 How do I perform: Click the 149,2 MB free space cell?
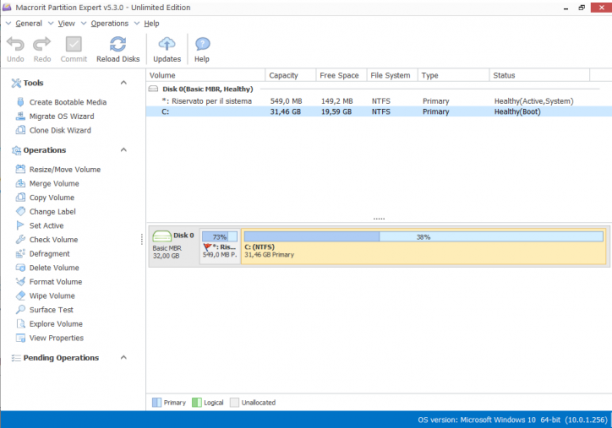coord(337,101)
